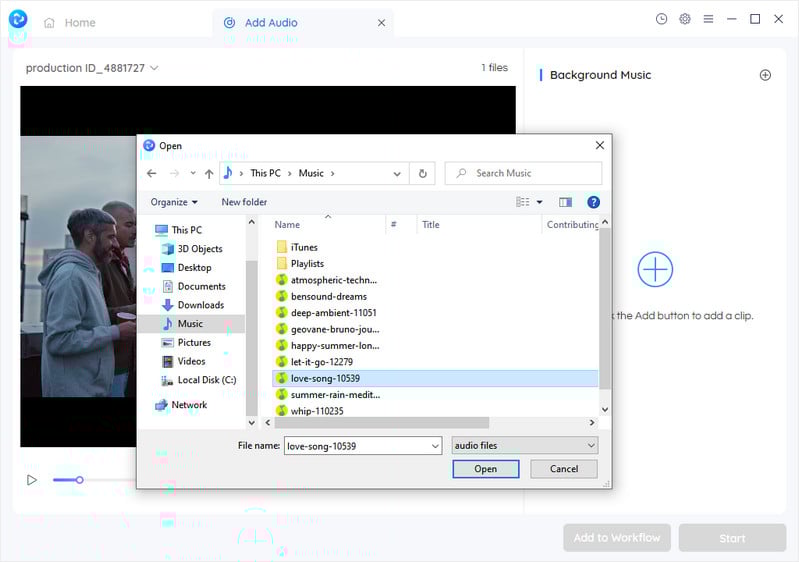Close the Open dialog
The image size is (799, 562).
click(x=600, y=145)
